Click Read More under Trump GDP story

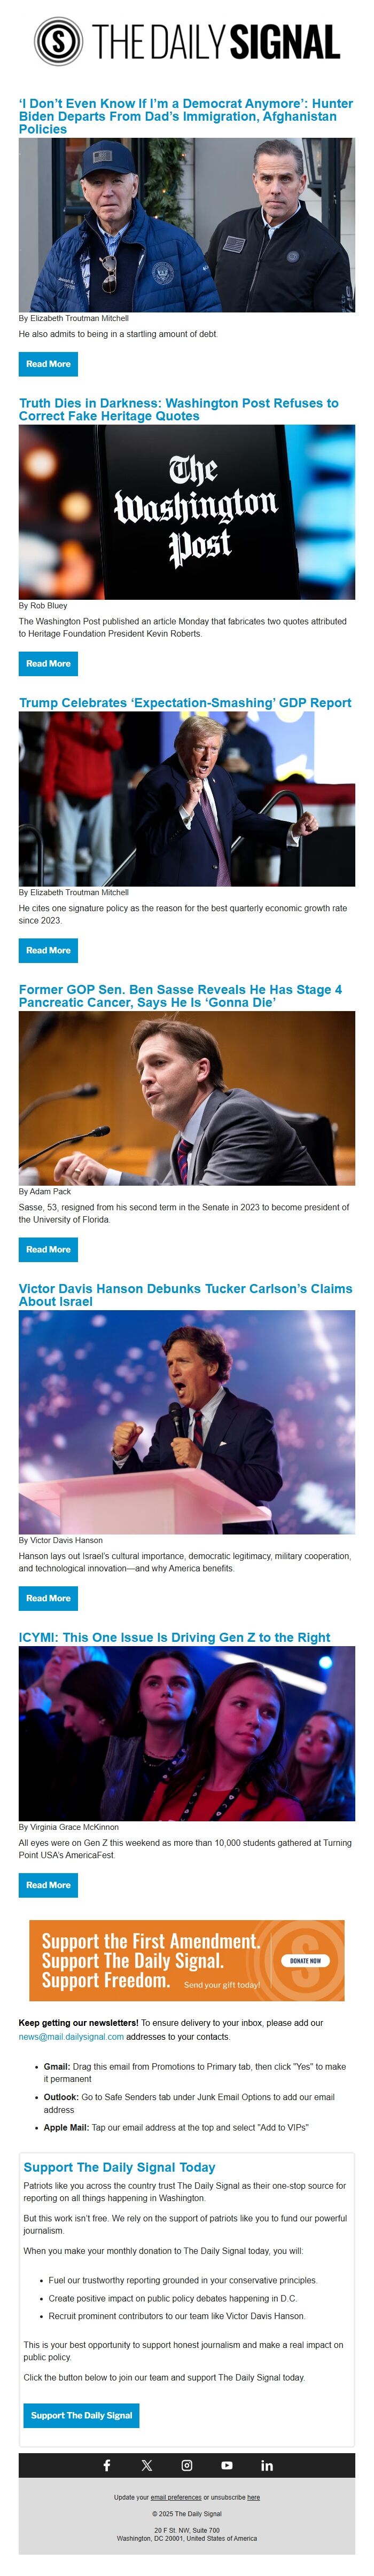click(48, 950)
